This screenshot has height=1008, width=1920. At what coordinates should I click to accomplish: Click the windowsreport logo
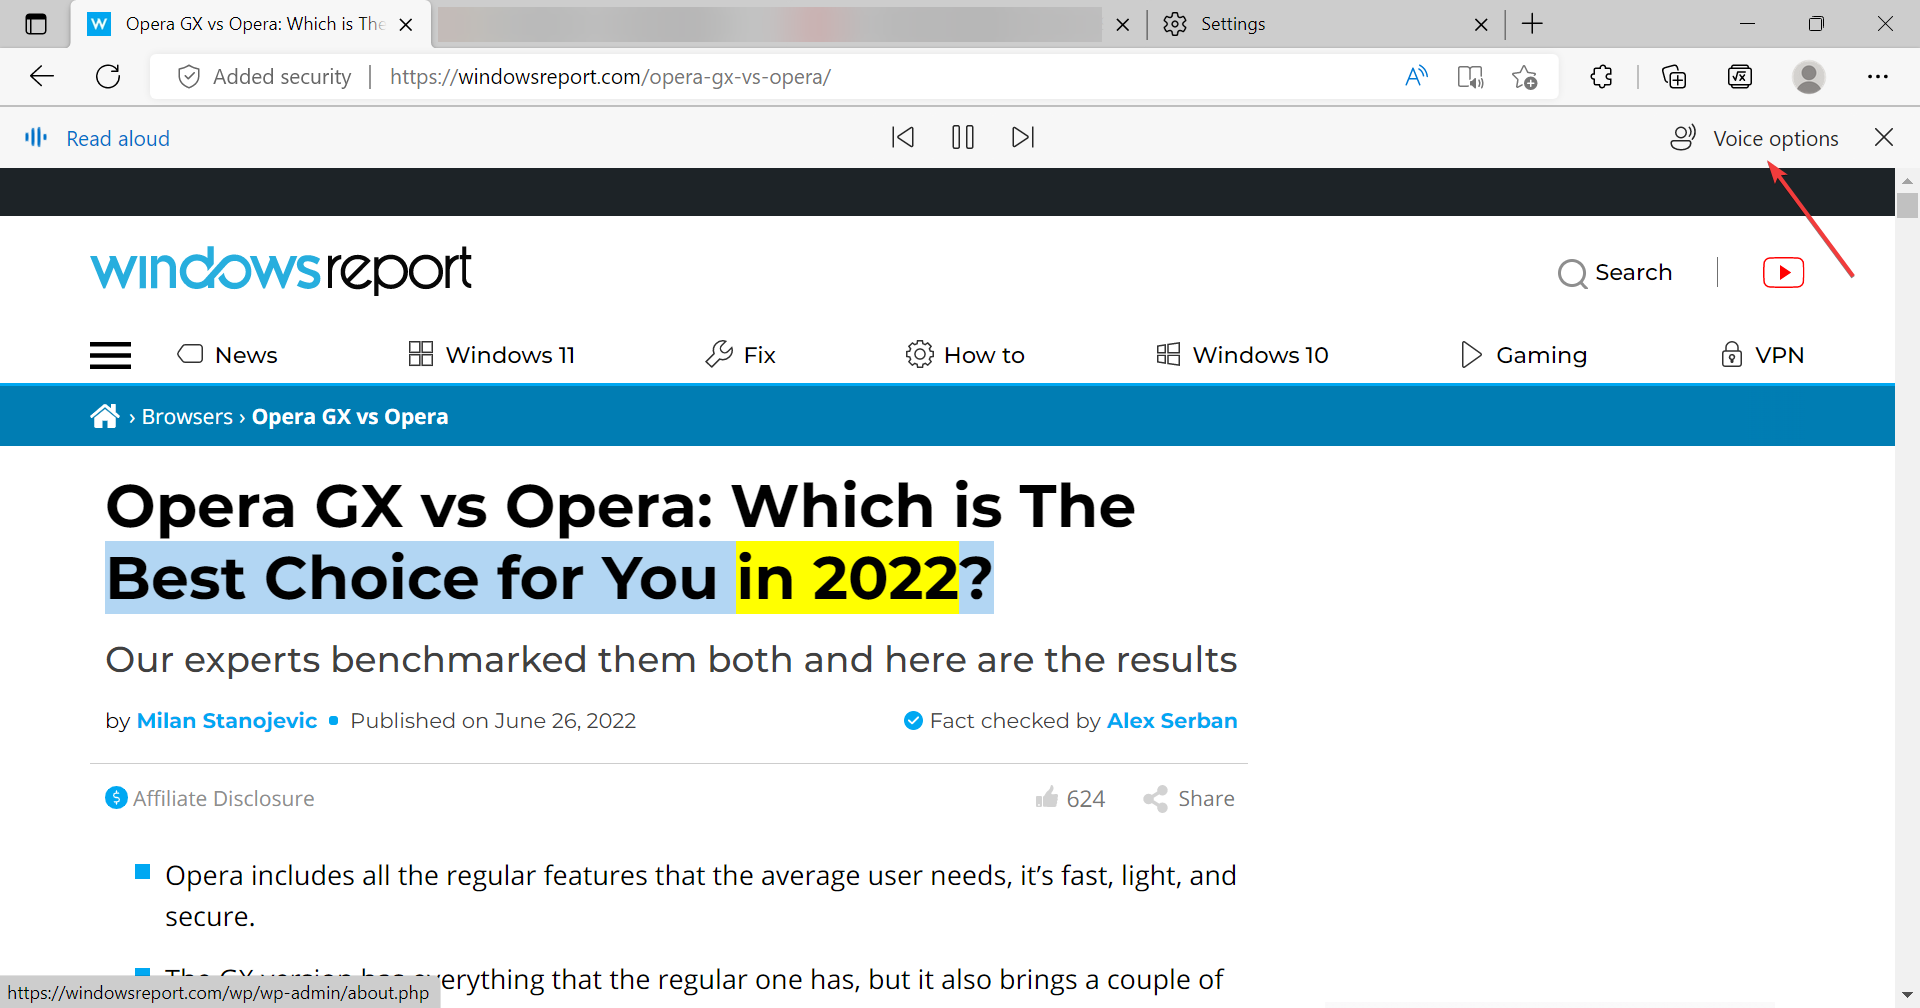click(x=281, y=270)
